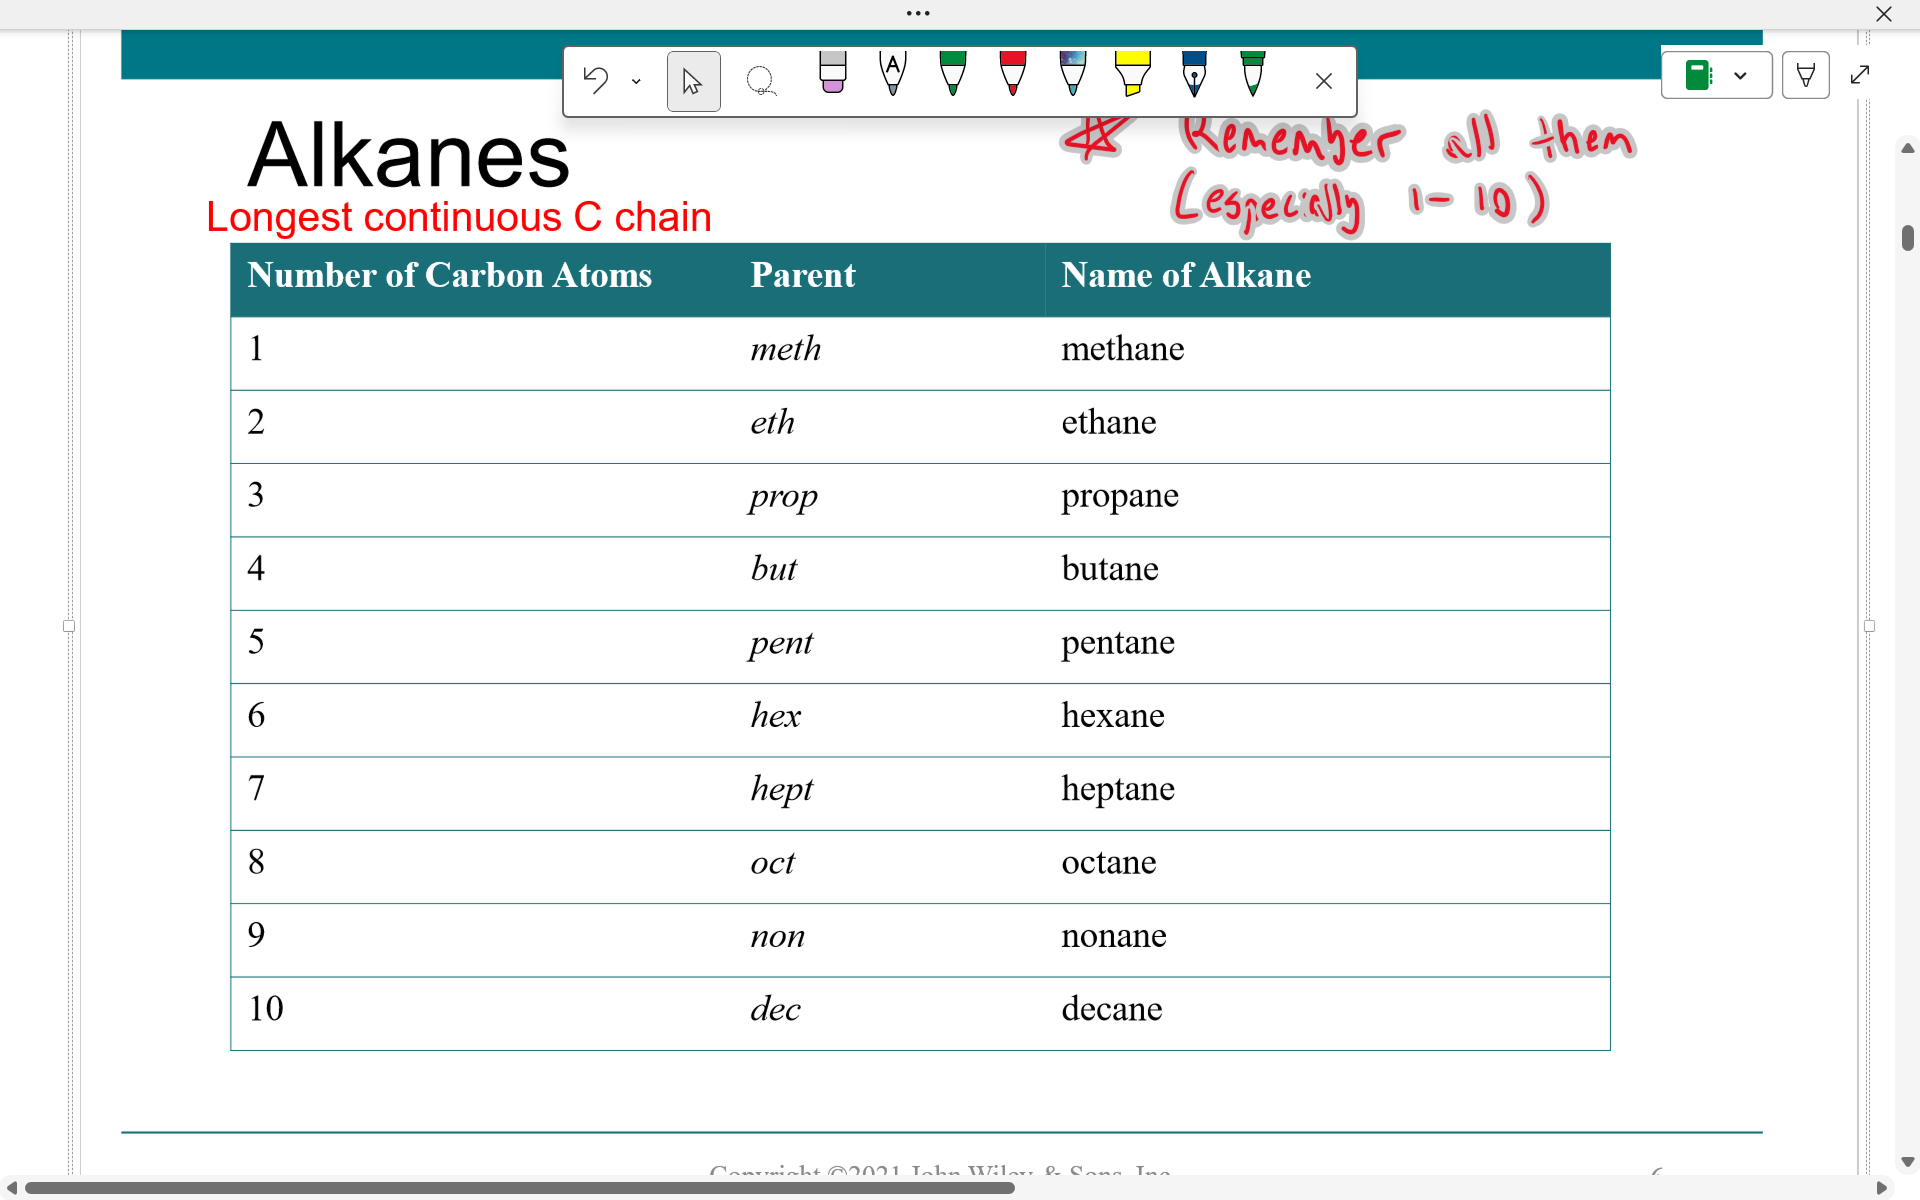Expand the notebook dropdown chevron
Viewport: 1920px width, 1200px height.
click(1740, 75)
